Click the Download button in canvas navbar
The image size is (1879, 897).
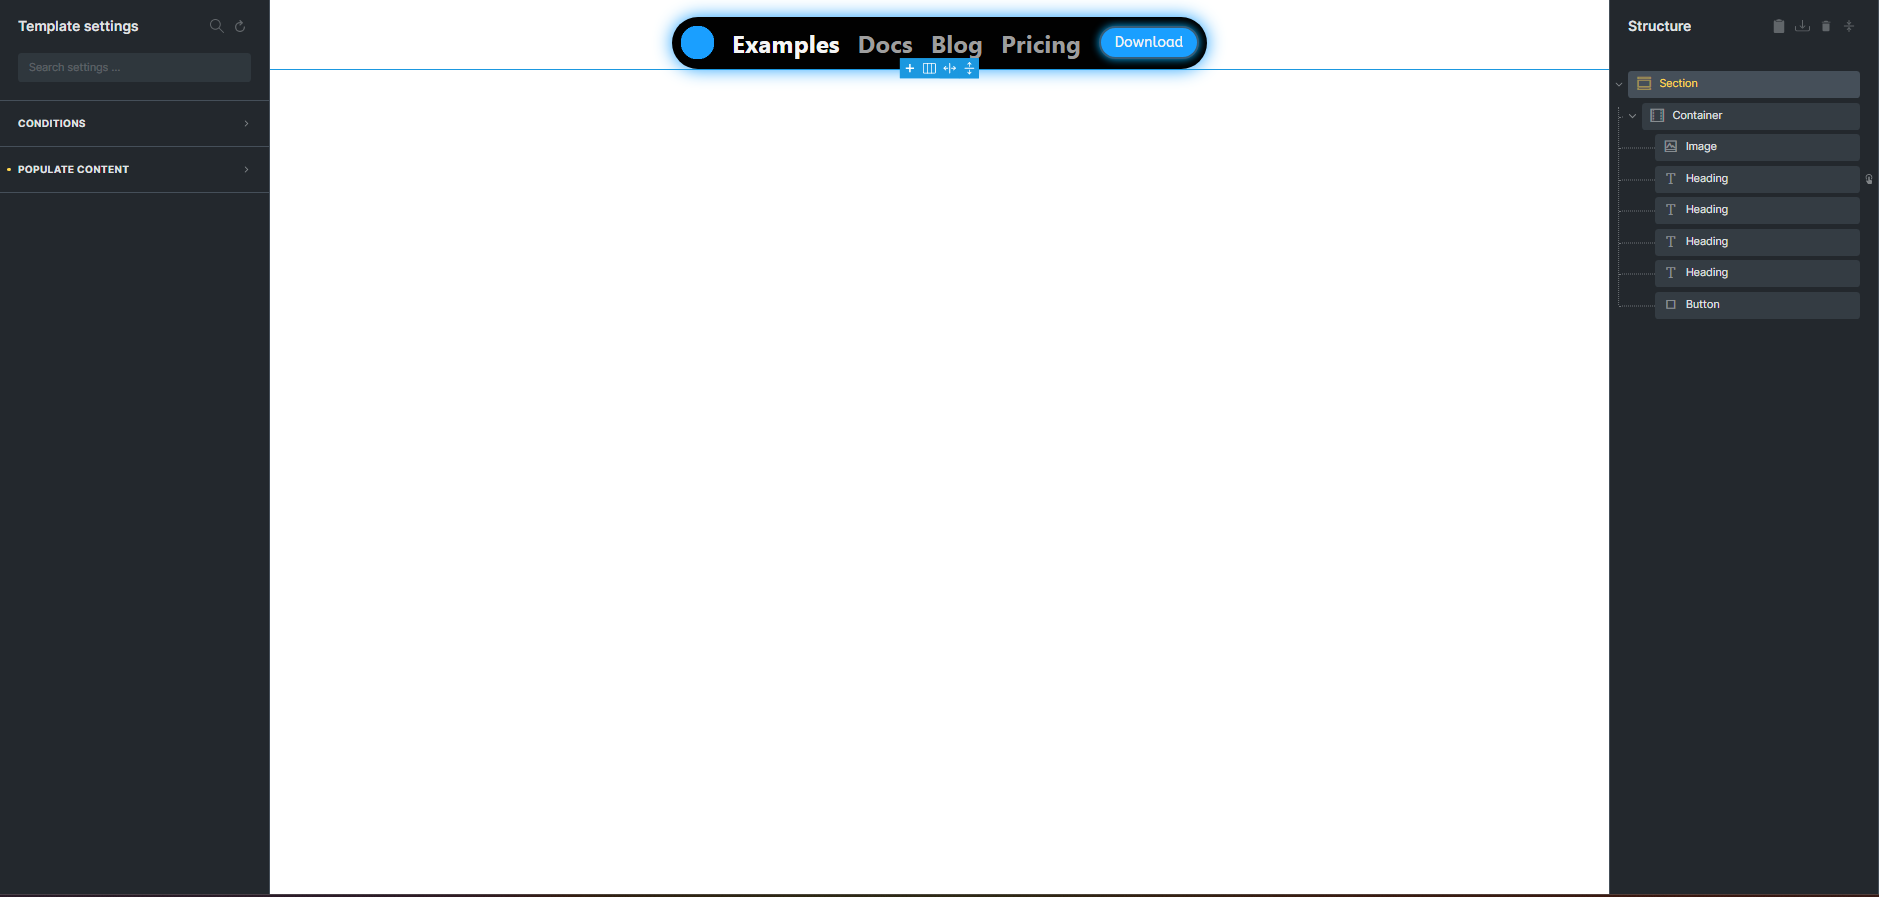(1148, 42)
